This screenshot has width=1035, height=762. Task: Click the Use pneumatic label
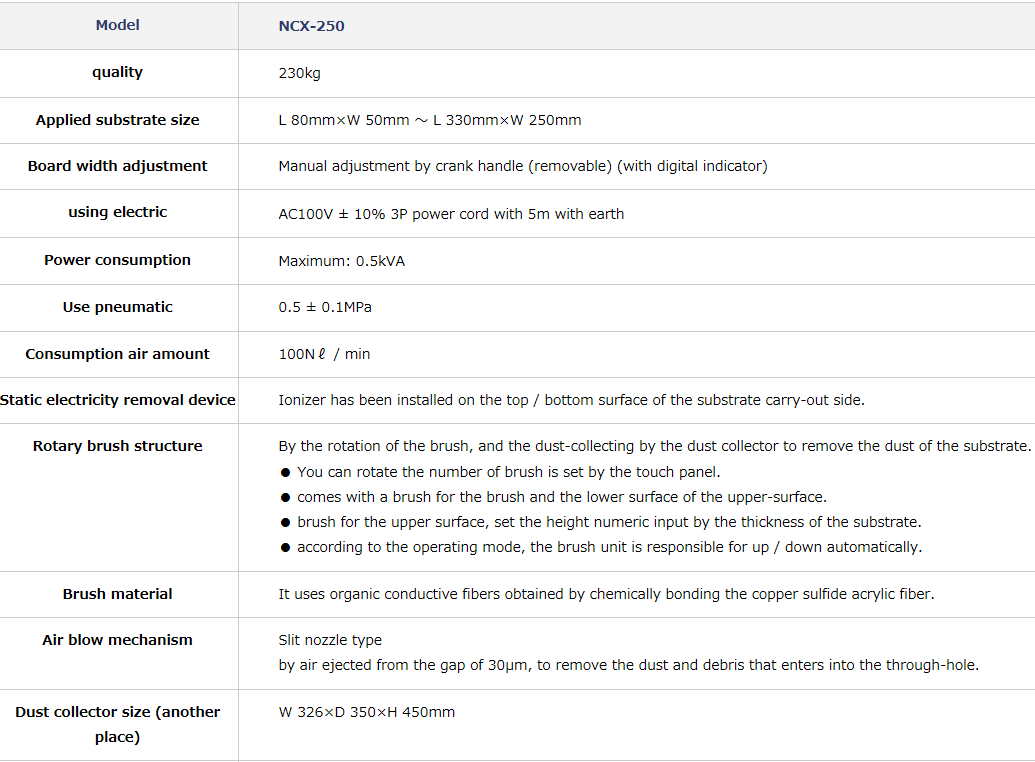click(x=117, y=307)
